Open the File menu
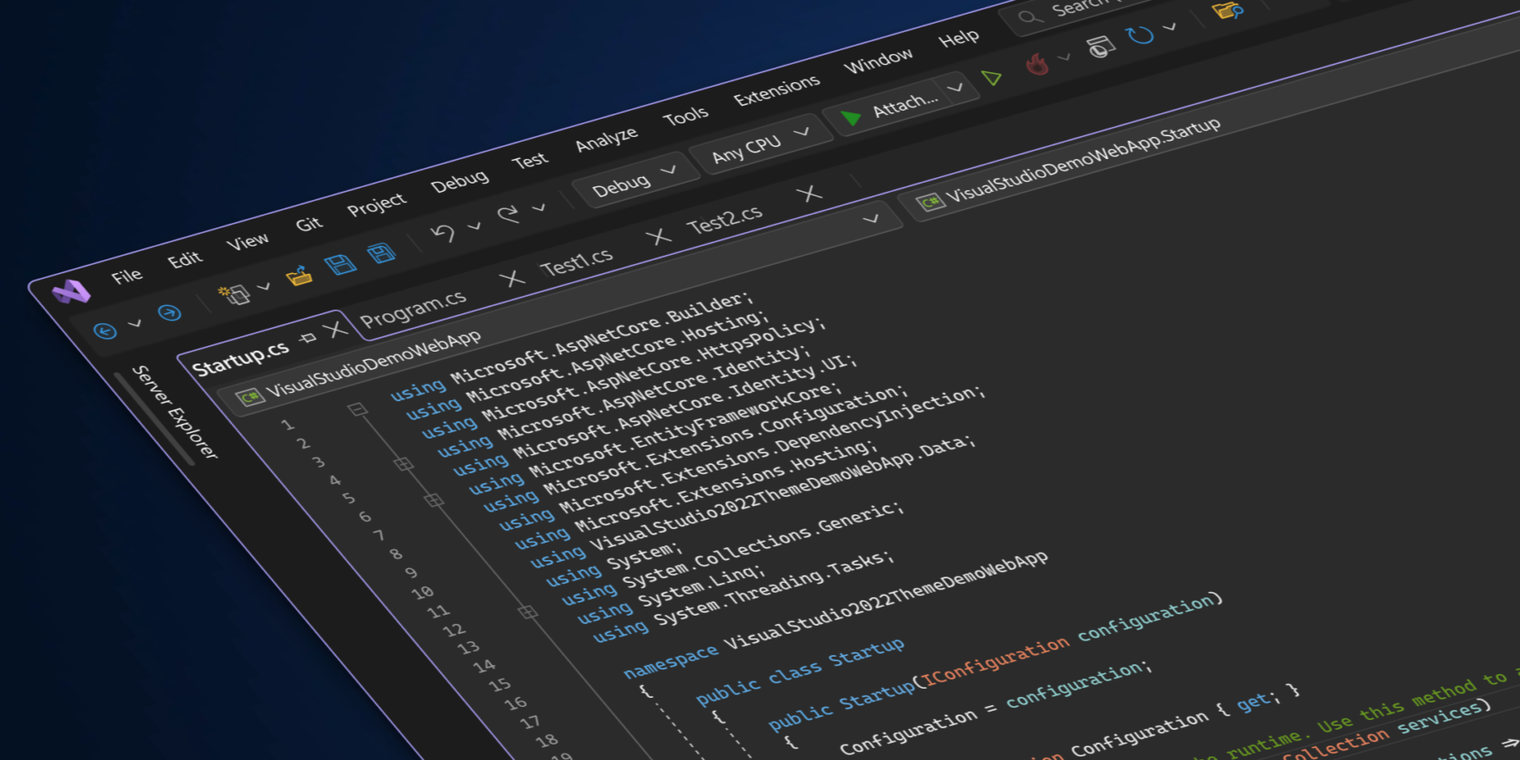Image resolution: width=1520 pixels, height=760 pixels. [x=127, y=276]
